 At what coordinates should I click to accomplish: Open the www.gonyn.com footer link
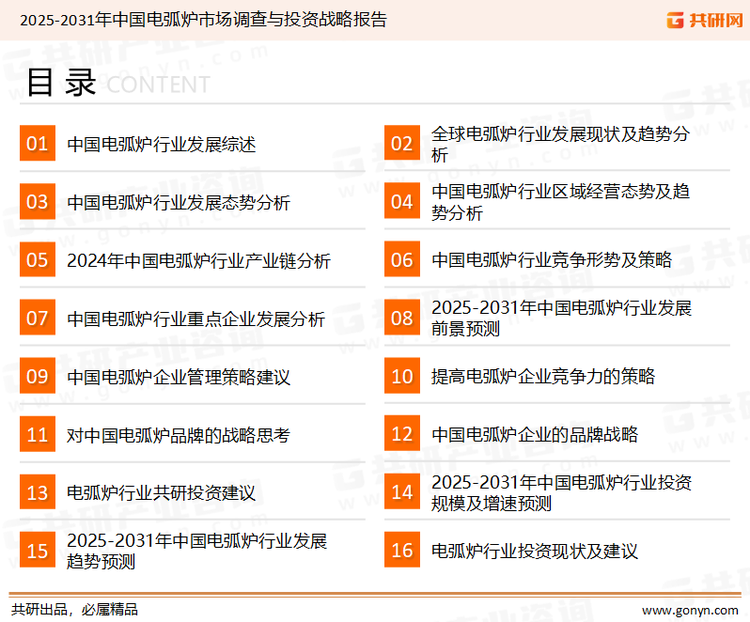(690, 610)
